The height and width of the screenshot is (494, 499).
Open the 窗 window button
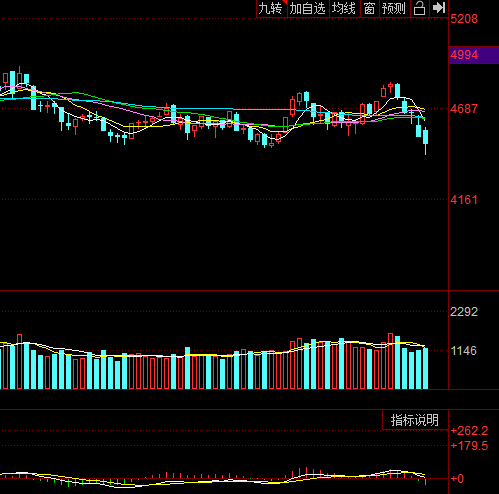(x=369, y=8)
